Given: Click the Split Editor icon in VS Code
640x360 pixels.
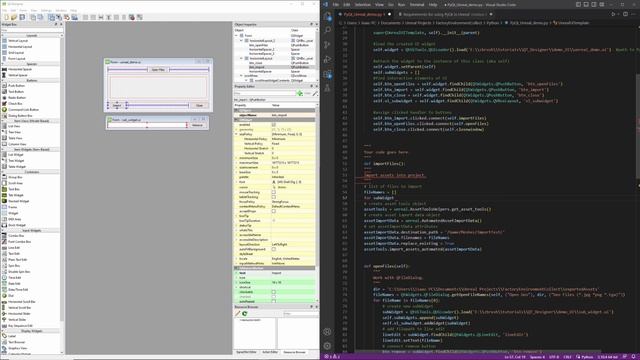Looking at the screenshot, I should [625, 14].
